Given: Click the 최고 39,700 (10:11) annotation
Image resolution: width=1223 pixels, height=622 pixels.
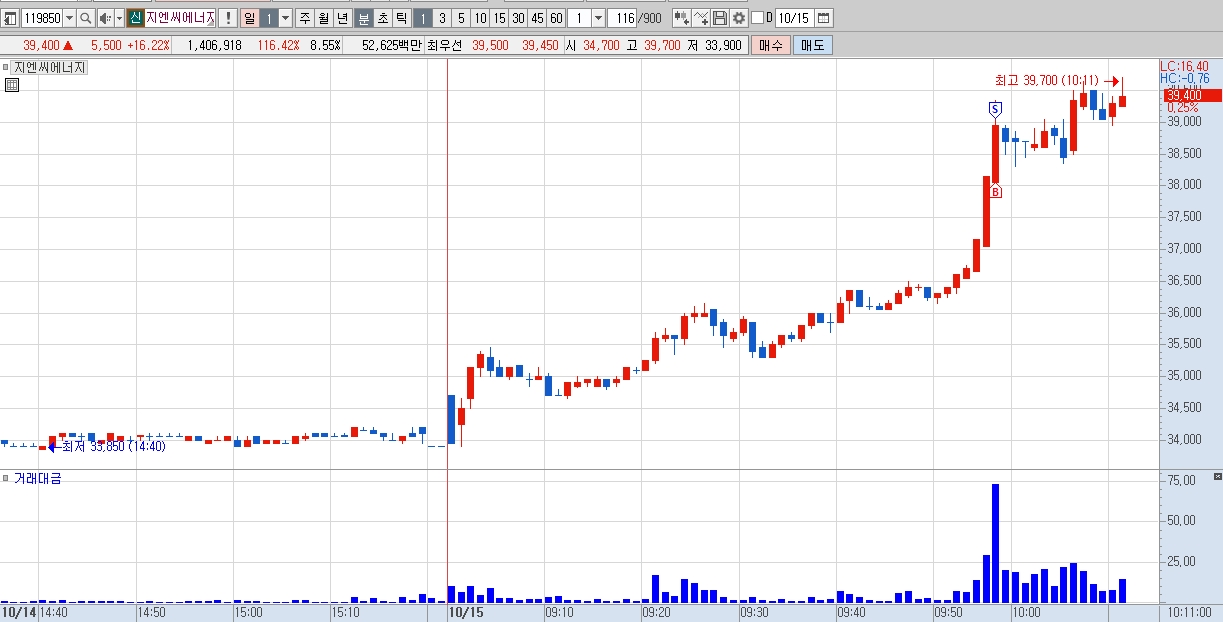Looking at the screenshot, I should pos(1047,80).
